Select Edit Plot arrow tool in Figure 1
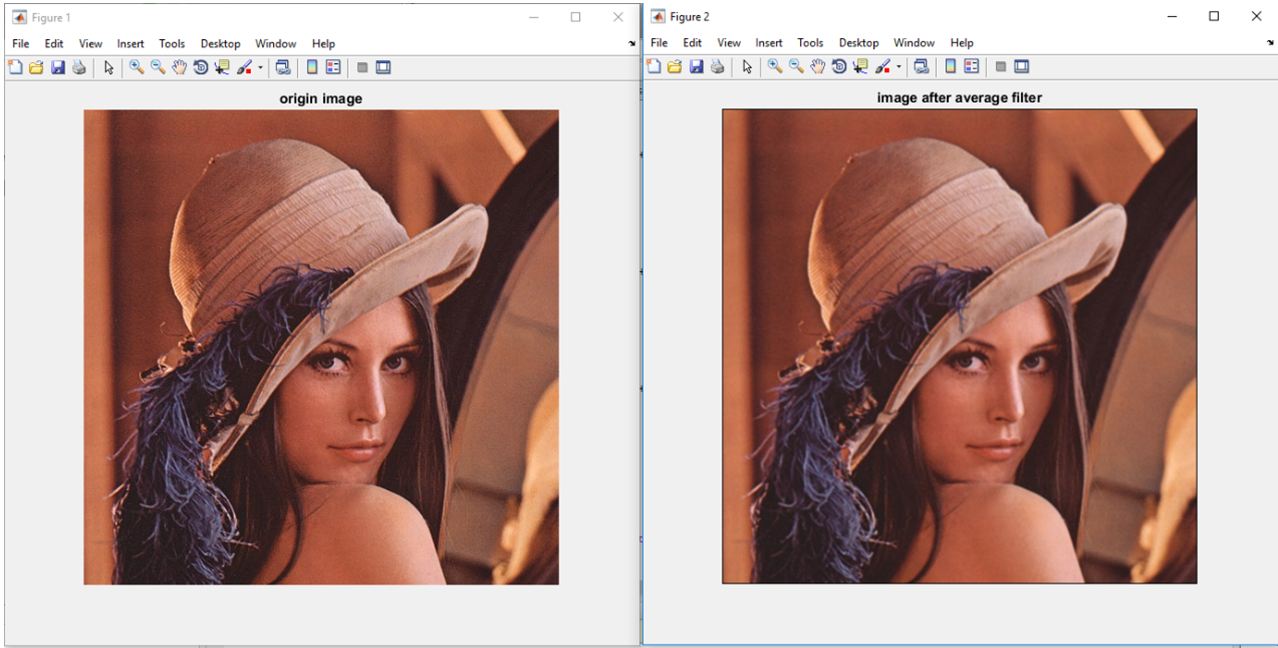Image resolution: width=1278 pixels, height=648 pixels. pos(109,68)
